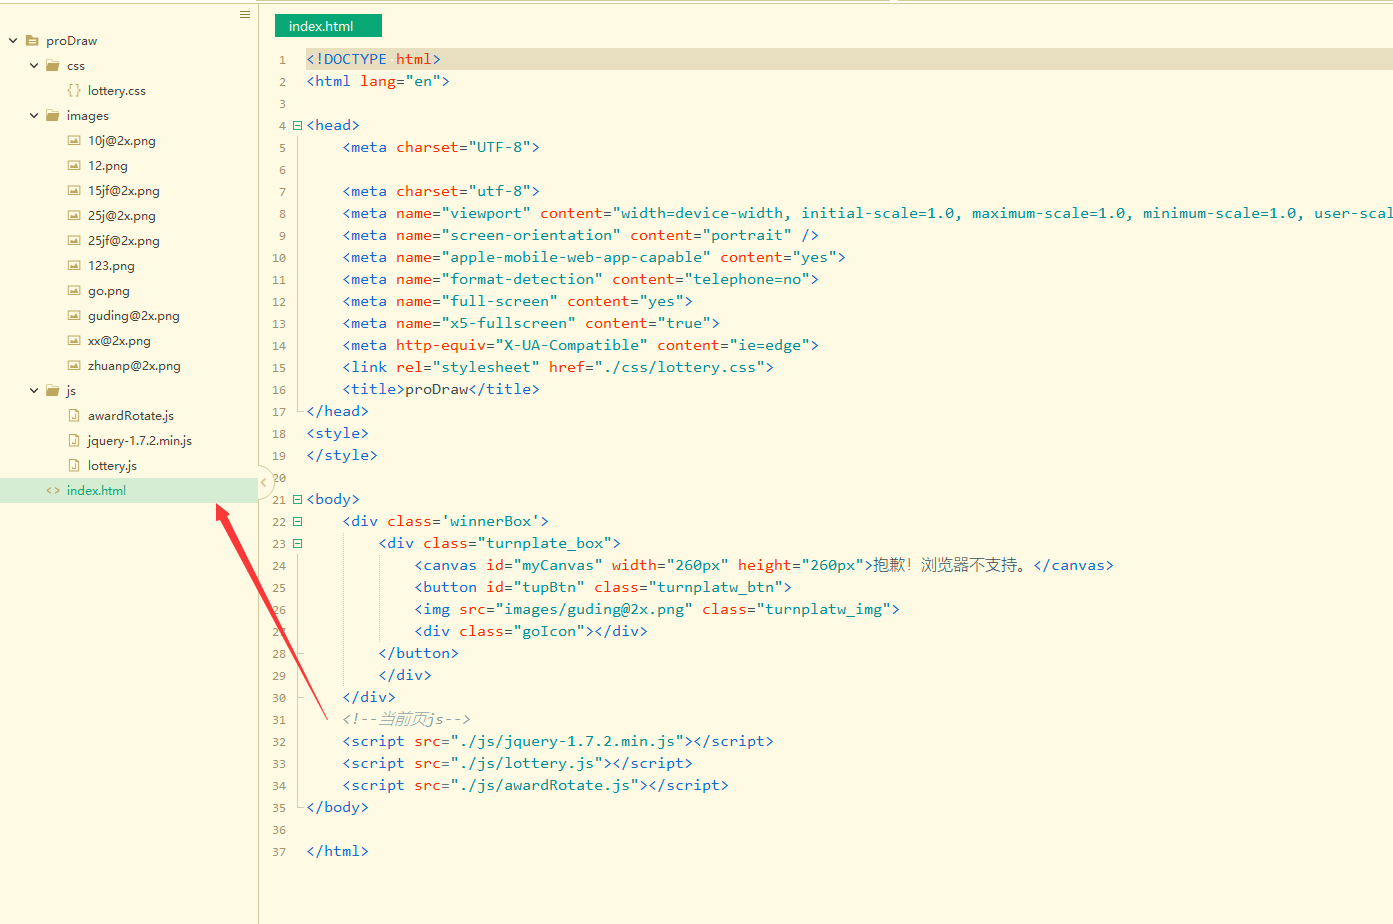Image resolution: width=1393 pixels, height=924 pixels.
Task: Click the index.html code file icon
Action: coord(53,491)
